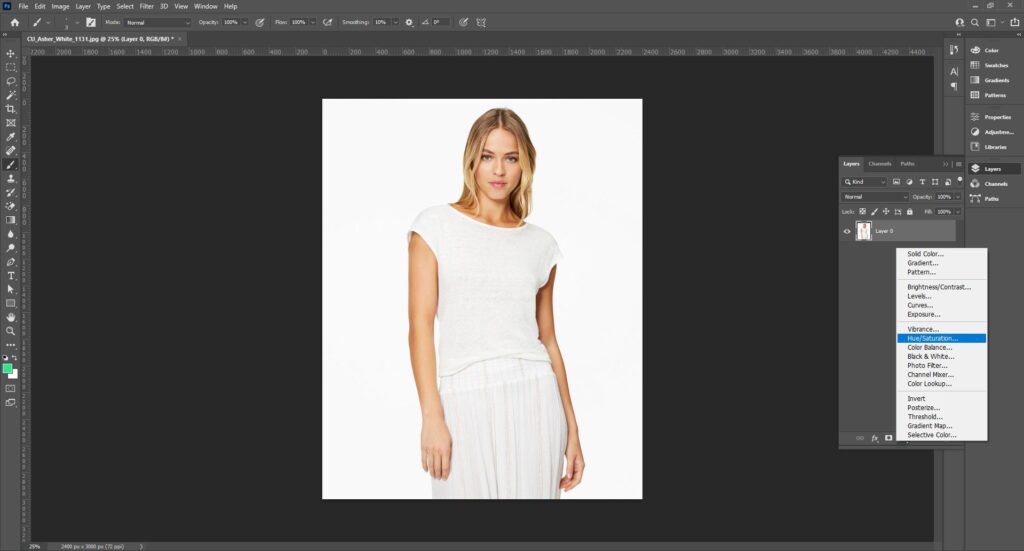Toggle lock transparent pixels for layer
The height and width of the screenshot is (551, 1024).
pyautogui.click(x=862, y=212)
